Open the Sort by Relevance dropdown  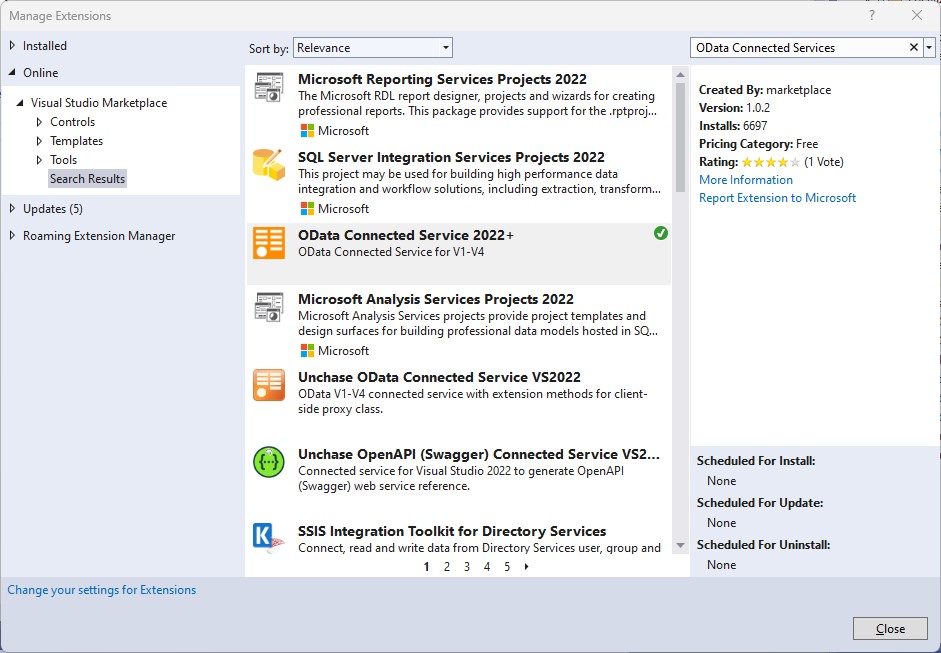click(x=373, y=48)
